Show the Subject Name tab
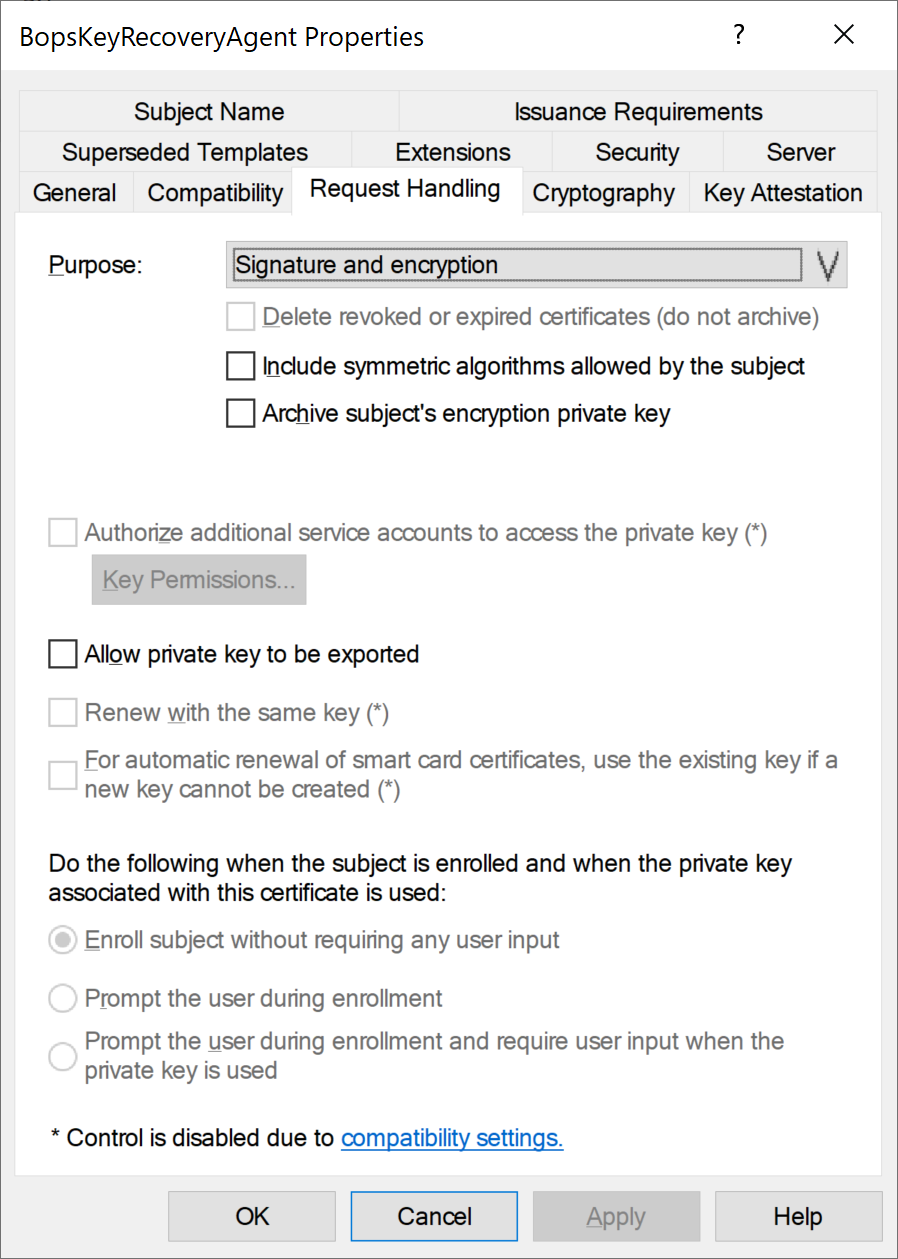 click(209, 112)
